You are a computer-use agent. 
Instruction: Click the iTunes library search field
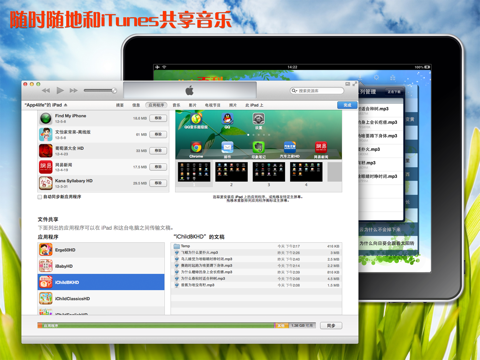[317, 91]
